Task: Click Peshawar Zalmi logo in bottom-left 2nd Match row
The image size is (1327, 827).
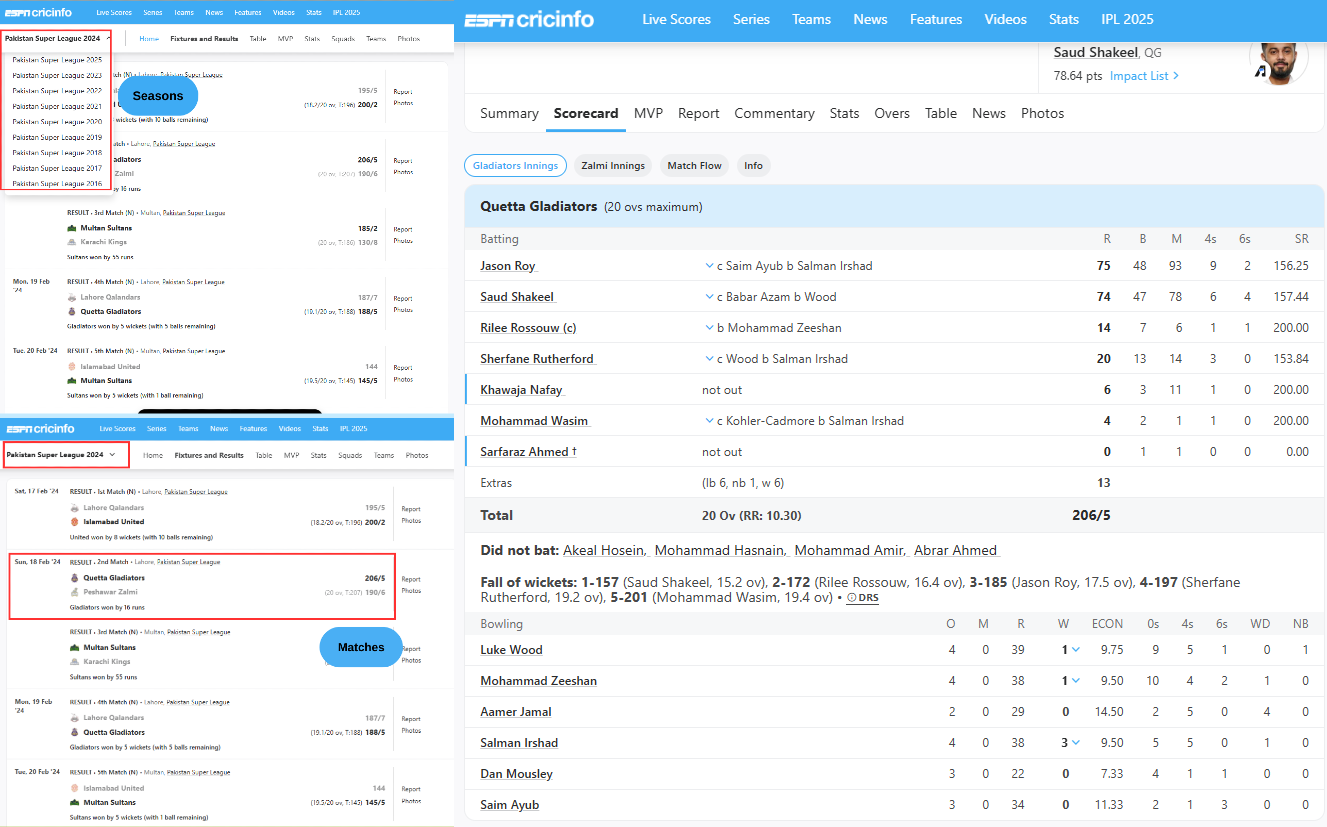Action: 73,591
